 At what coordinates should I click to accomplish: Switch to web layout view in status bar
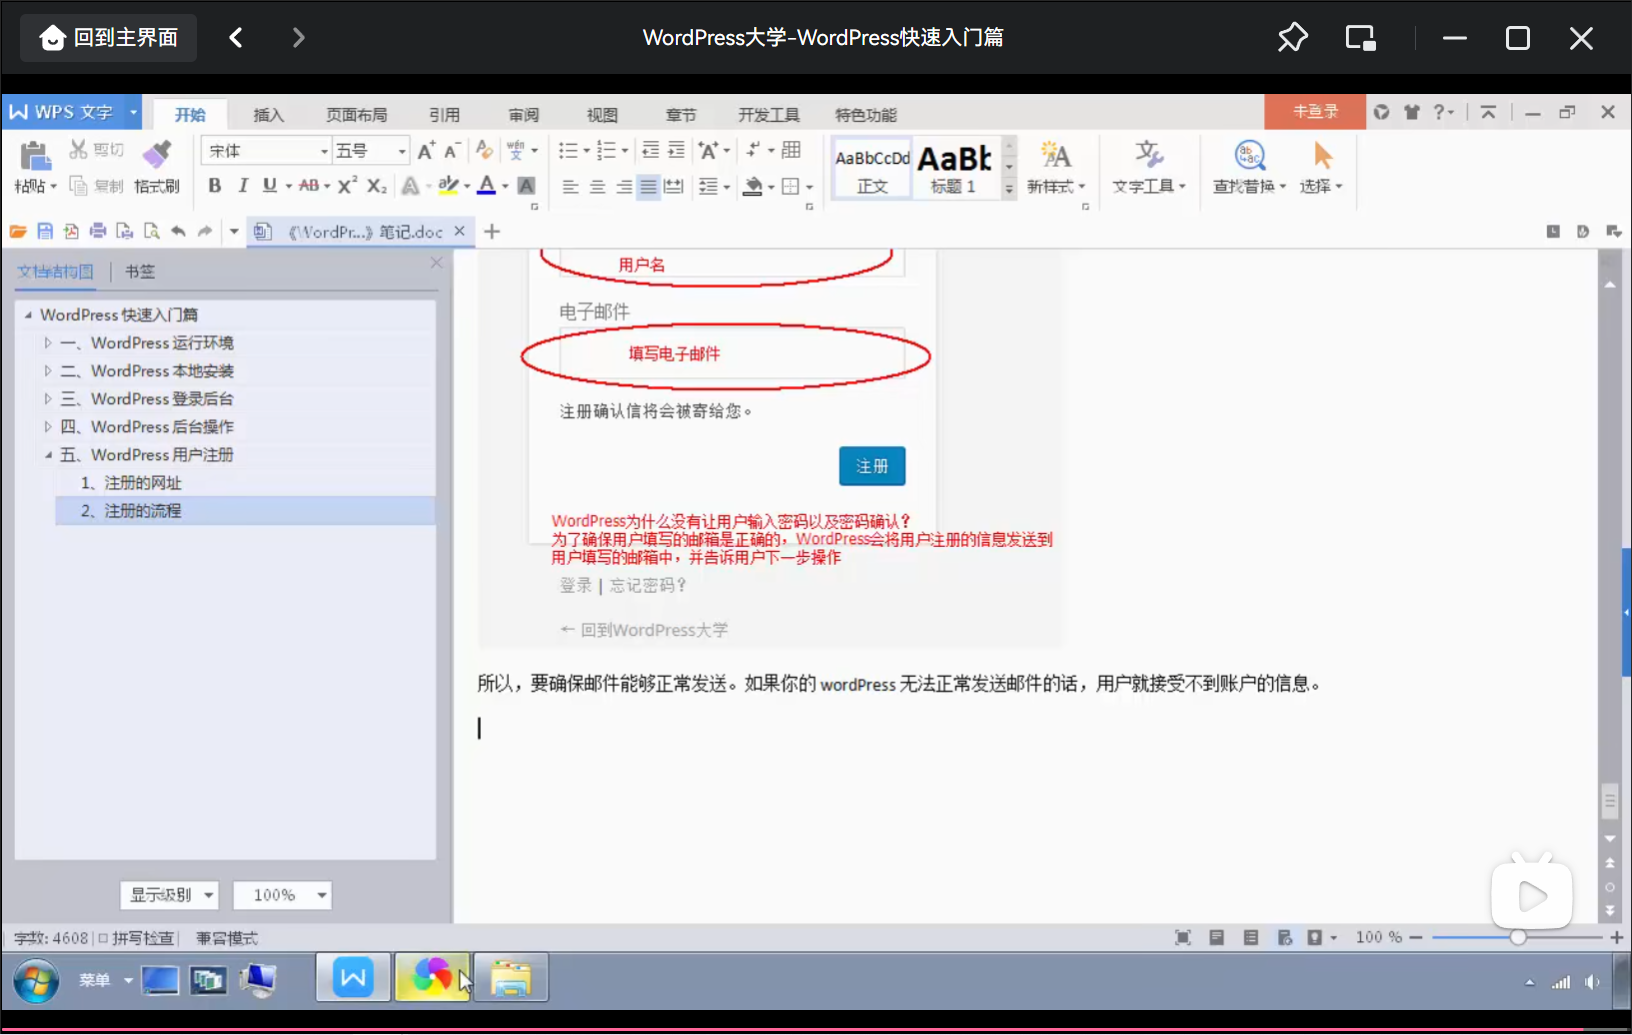point(1285,938)
